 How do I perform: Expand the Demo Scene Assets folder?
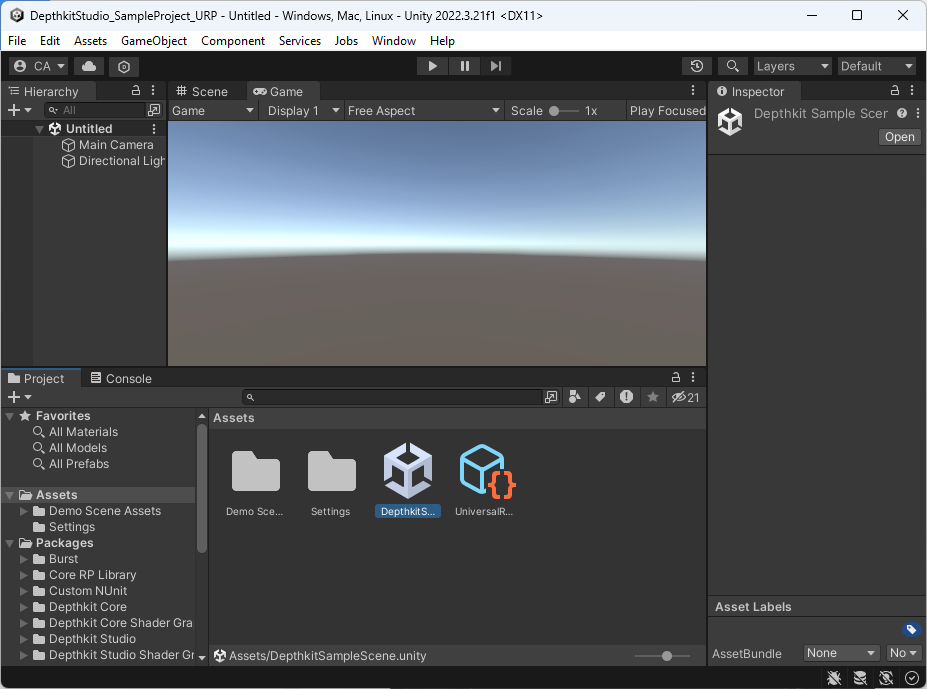point(25,511)
